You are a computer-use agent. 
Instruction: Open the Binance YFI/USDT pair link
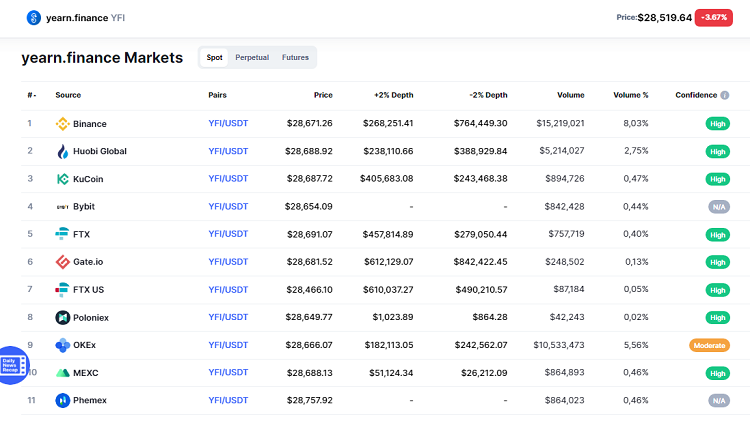point(229,124)
